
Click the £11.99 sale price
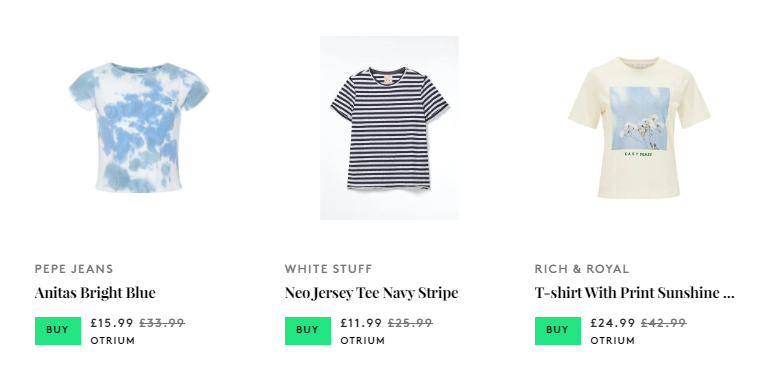click(x=362, y=323)
